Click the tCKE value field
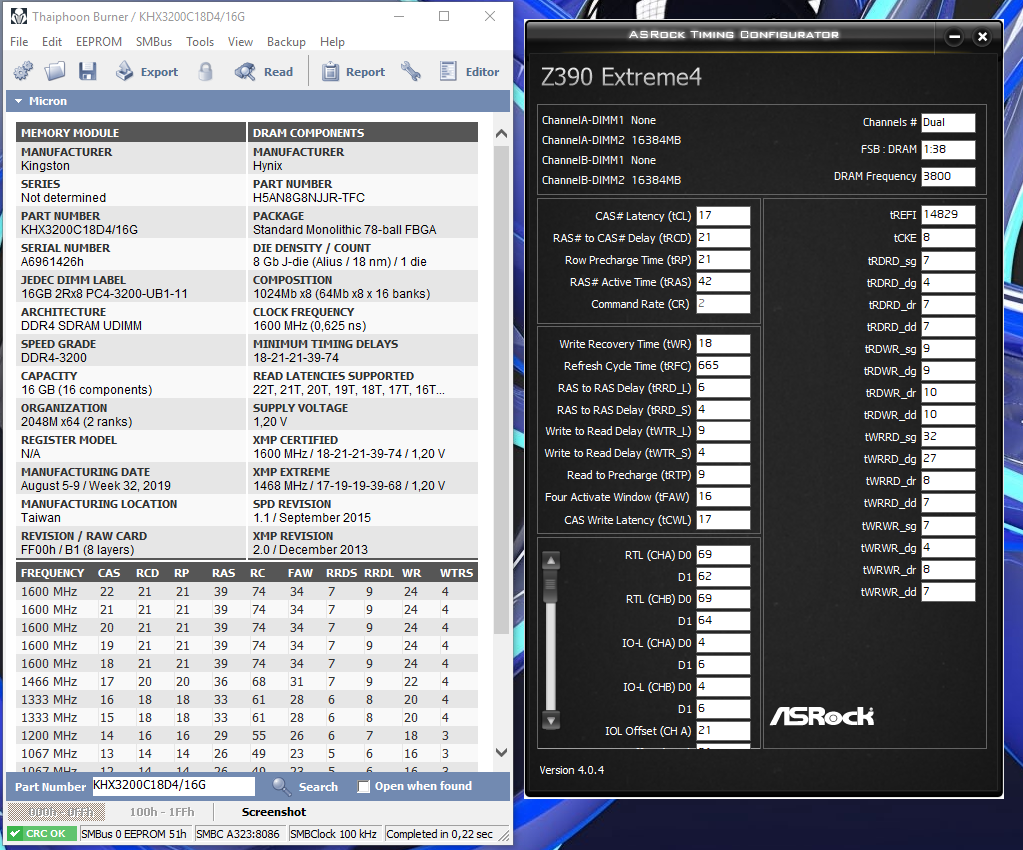The width and height of the screenshot is (1023, 850). (x=948, y=237)
